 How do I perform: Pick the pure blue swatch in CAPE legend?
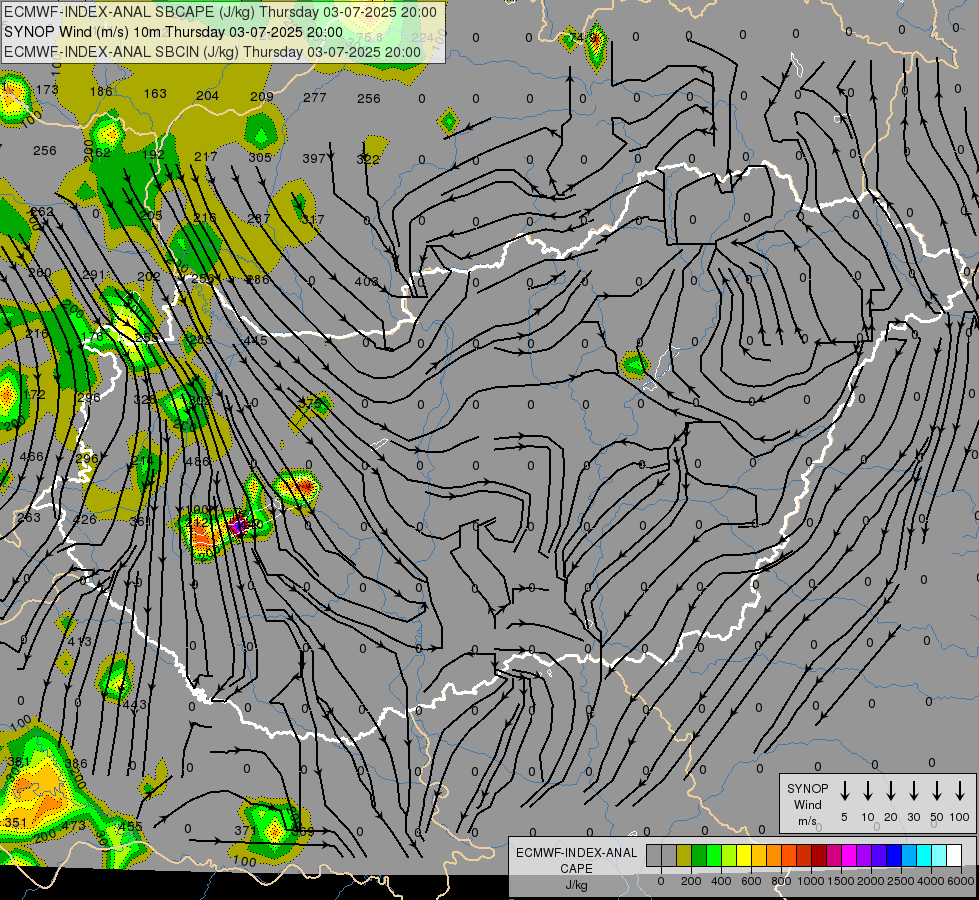tap(893, 856)
